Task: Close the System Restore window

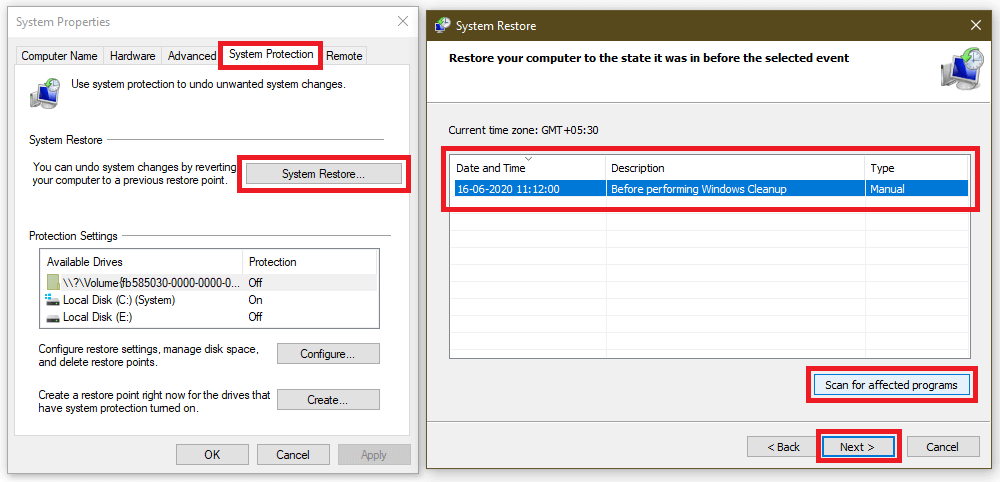Action: (x=975, y=25)
